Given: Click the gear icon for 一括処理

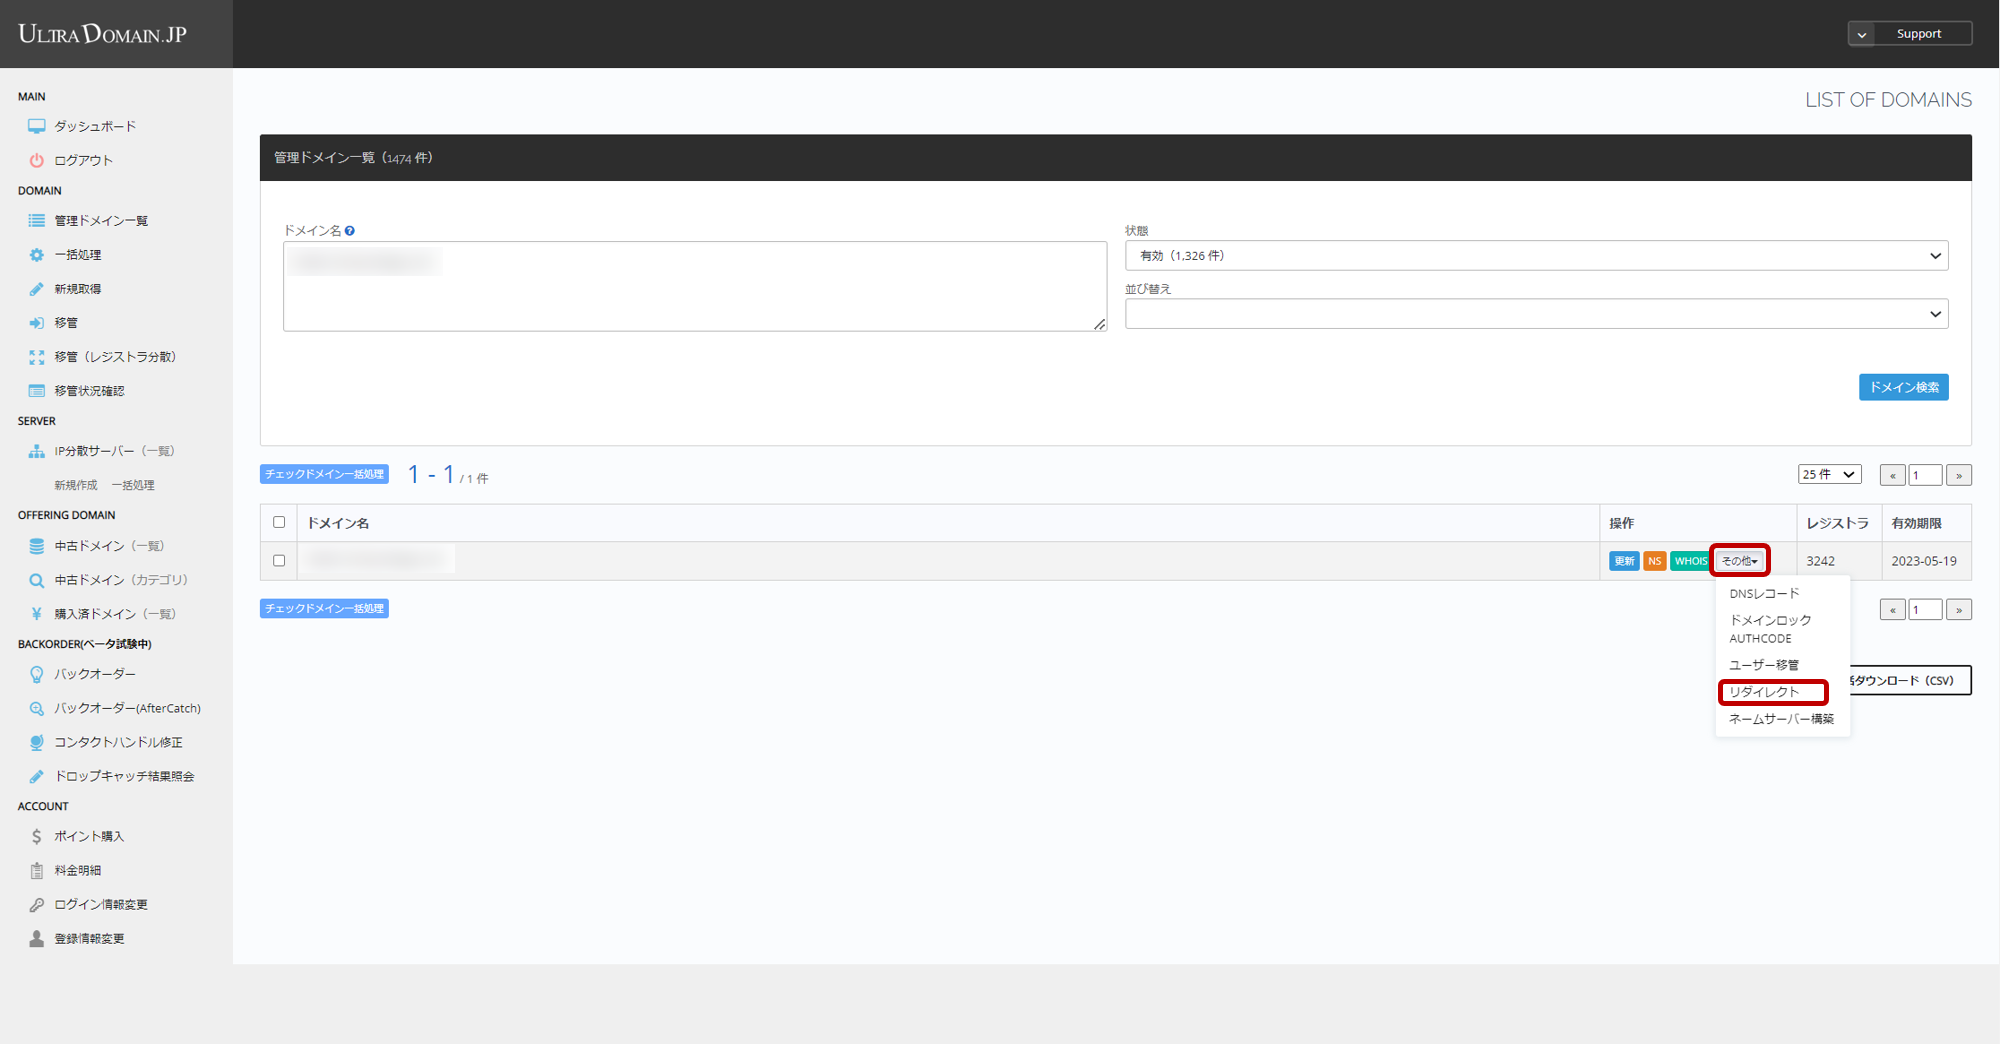Looking at the screenshot, I should (x=36, y=255).
